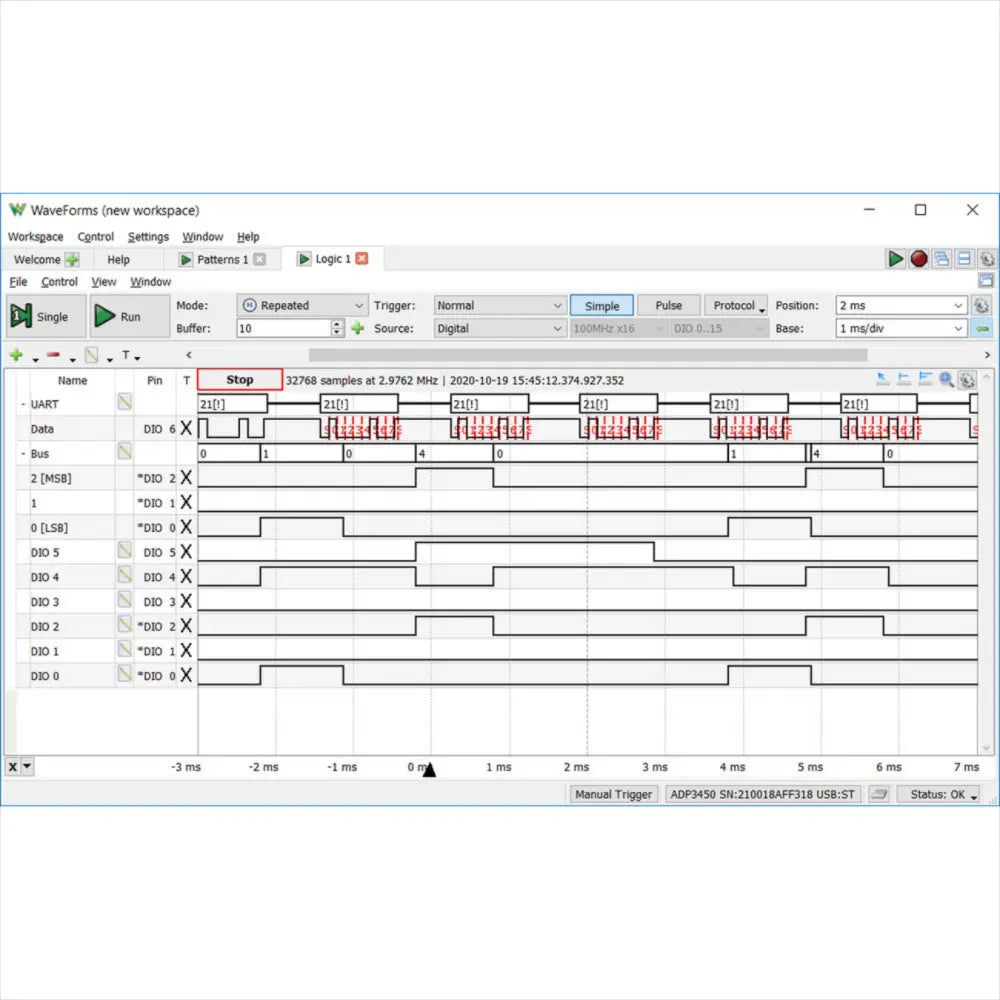Image resolution: width=1000 pixels, height=1000 pixels.
Task: Click the Manual Trigger button
Action: [613, 794]
